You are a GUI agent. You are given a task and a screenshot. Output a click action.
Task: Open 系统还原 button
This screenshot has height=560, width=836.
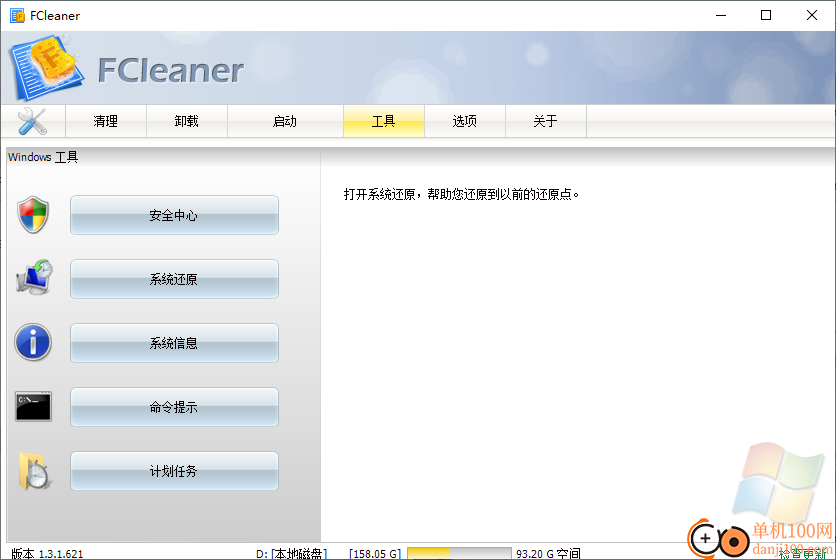click(x=174, y=279)
